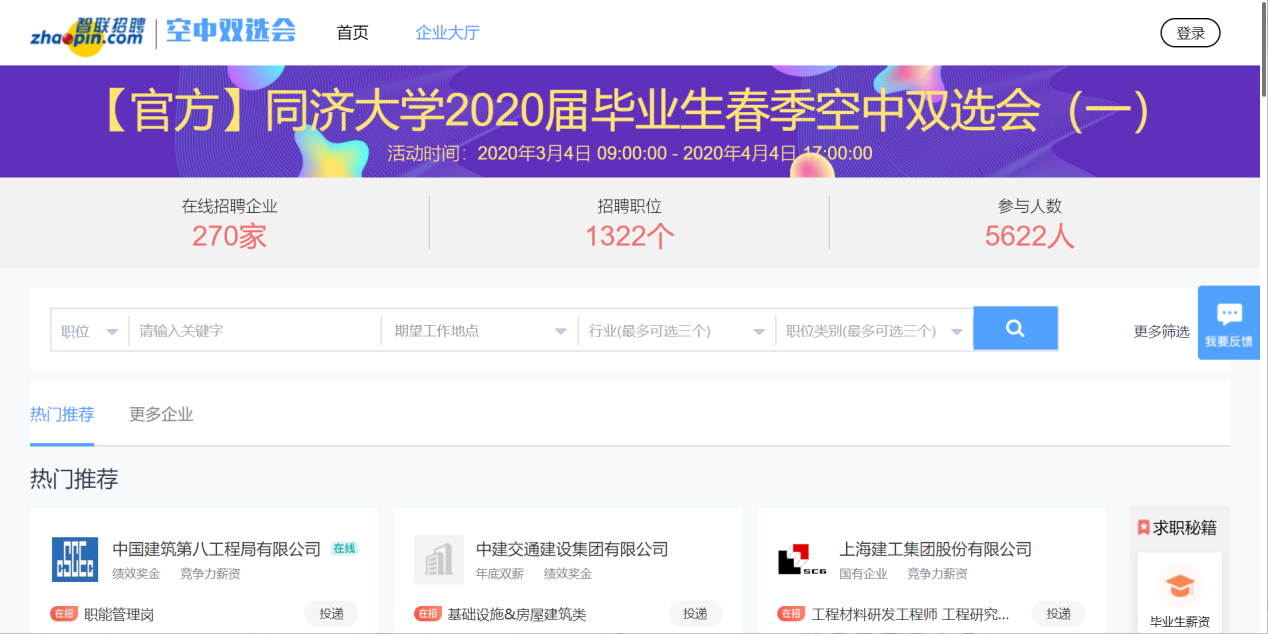Open 企业大厅 navigation item
The height and width of the screenshot is (634, 1268).
447,33
